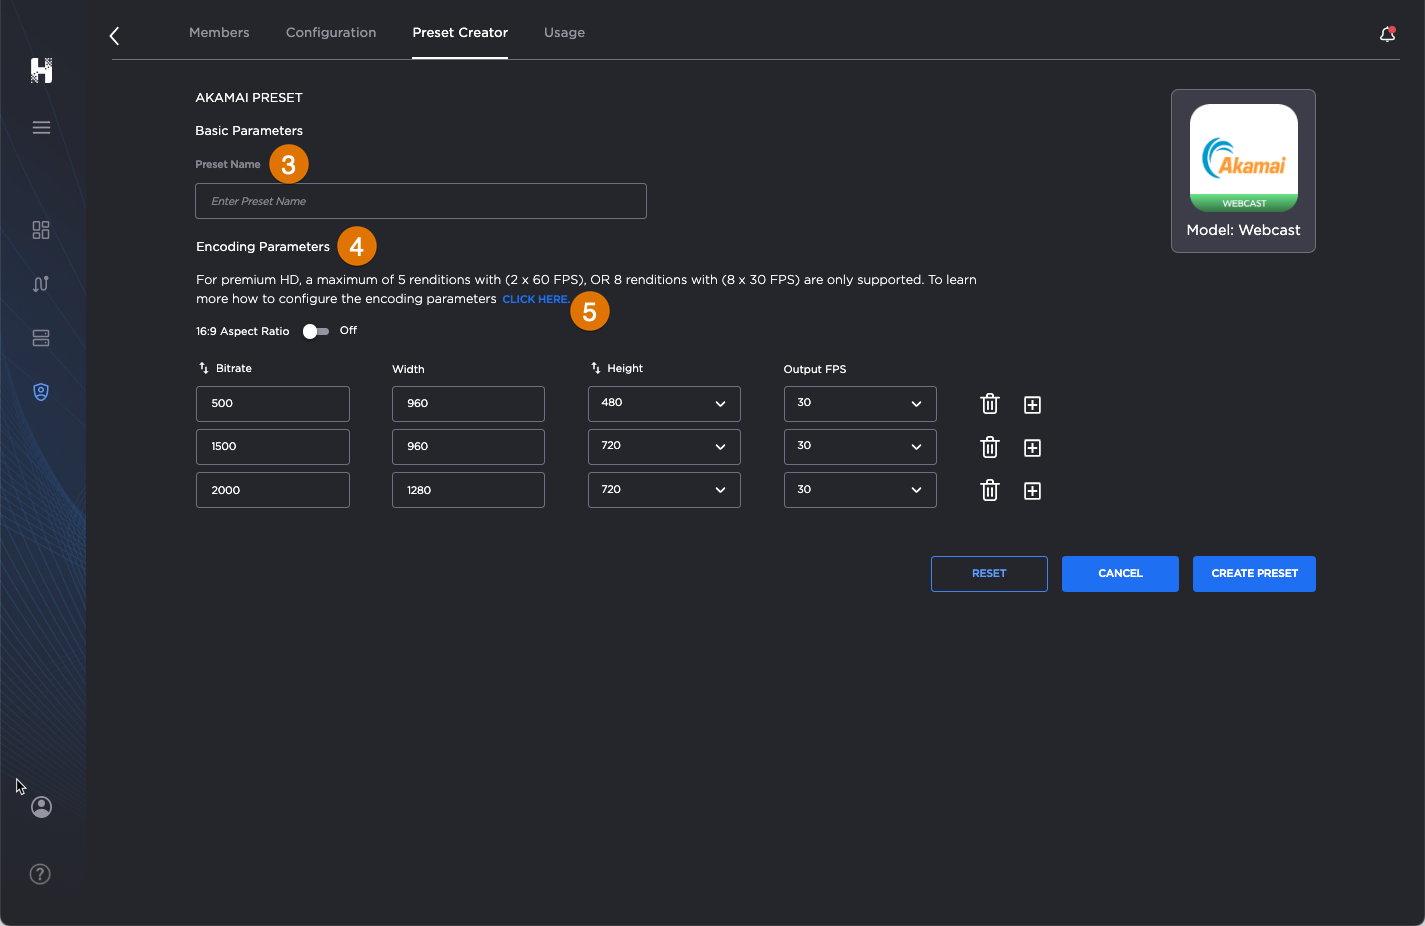
Task: Open the notifications bell
Action: point(1387,32)
